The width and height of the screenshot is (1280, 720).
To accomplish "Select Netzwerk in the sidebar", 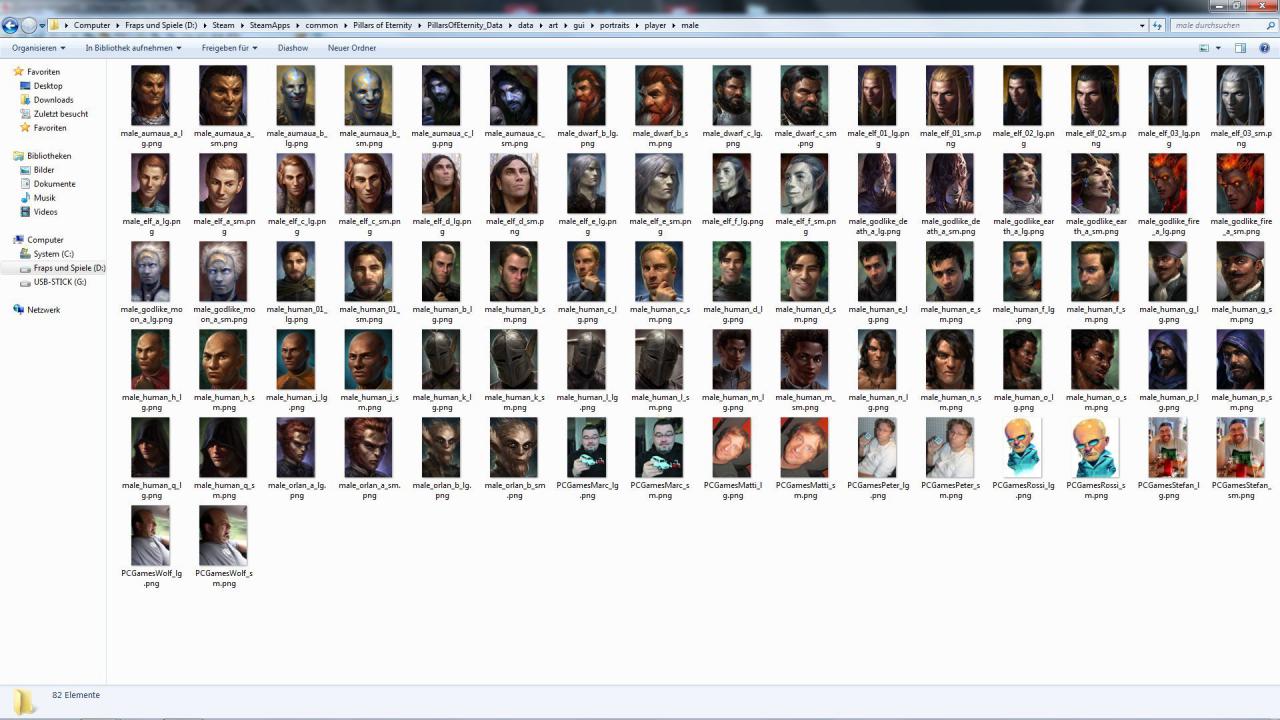I will click(43, 310).
